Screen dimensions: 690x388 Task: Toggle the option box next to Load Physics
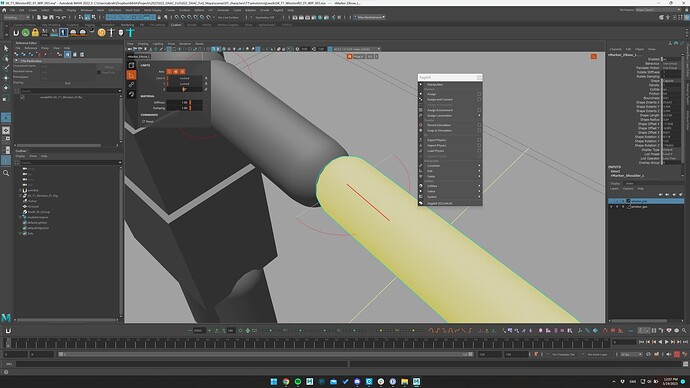tap(479, 150)
